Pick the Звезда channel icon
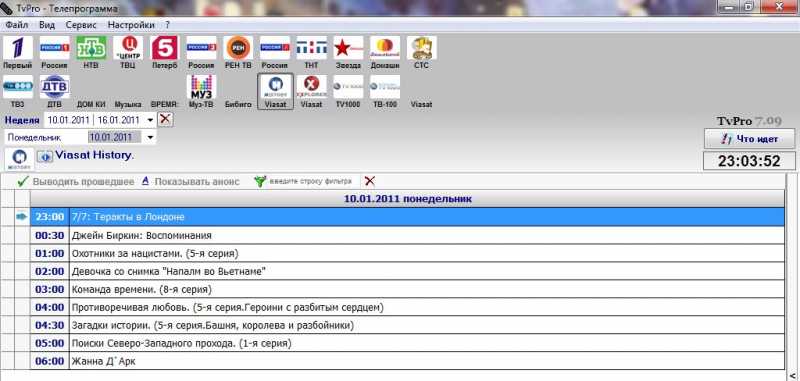Image resolution: width=800 pixels, height=381 pixels. pyautogui.click(x=348, y=48)
